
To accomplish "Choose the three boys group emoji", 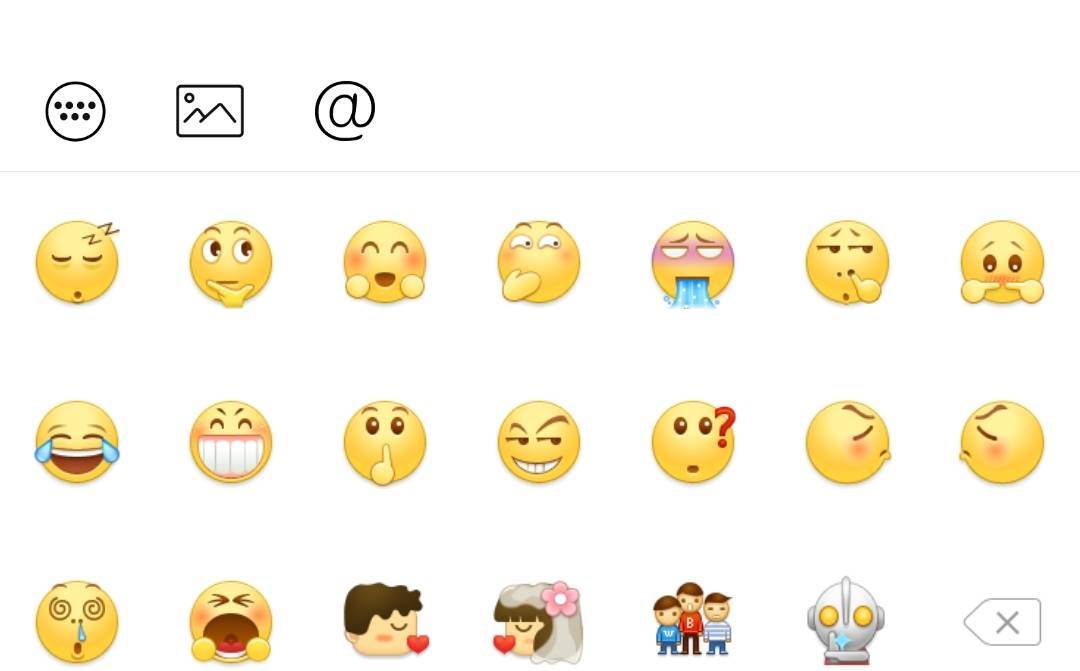I will pos(693,619).
